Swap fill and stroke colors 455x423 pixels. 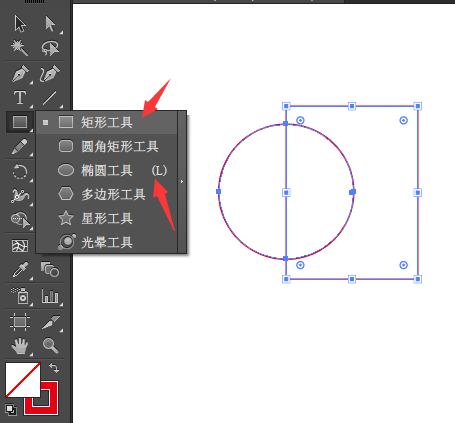pos(54,368)
